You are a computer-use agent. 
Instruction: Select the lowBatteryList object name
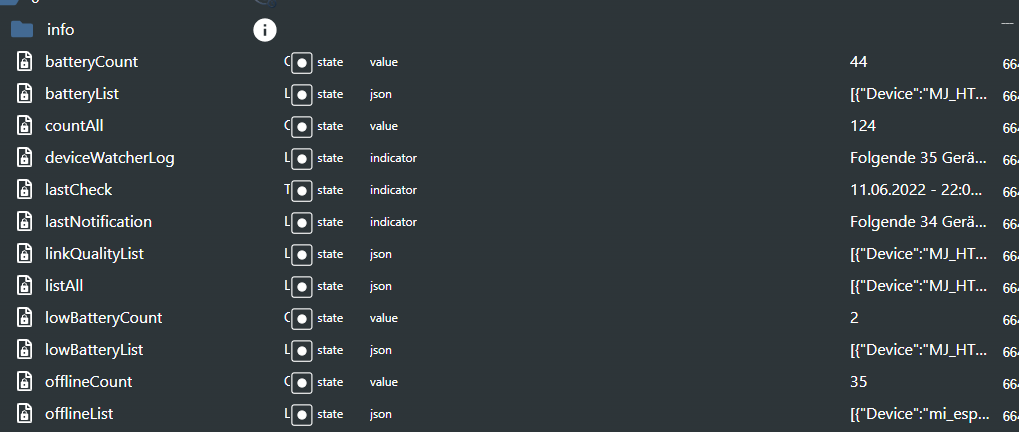pos(94,350)
